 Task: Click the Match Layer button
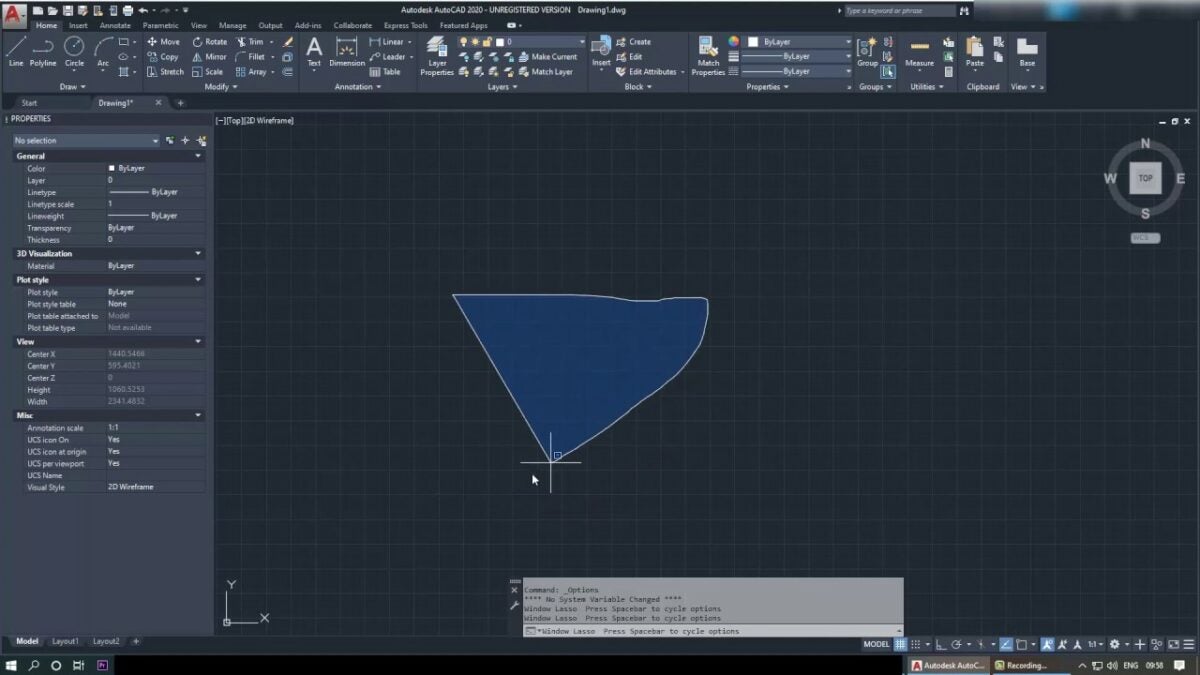(550, 71)
